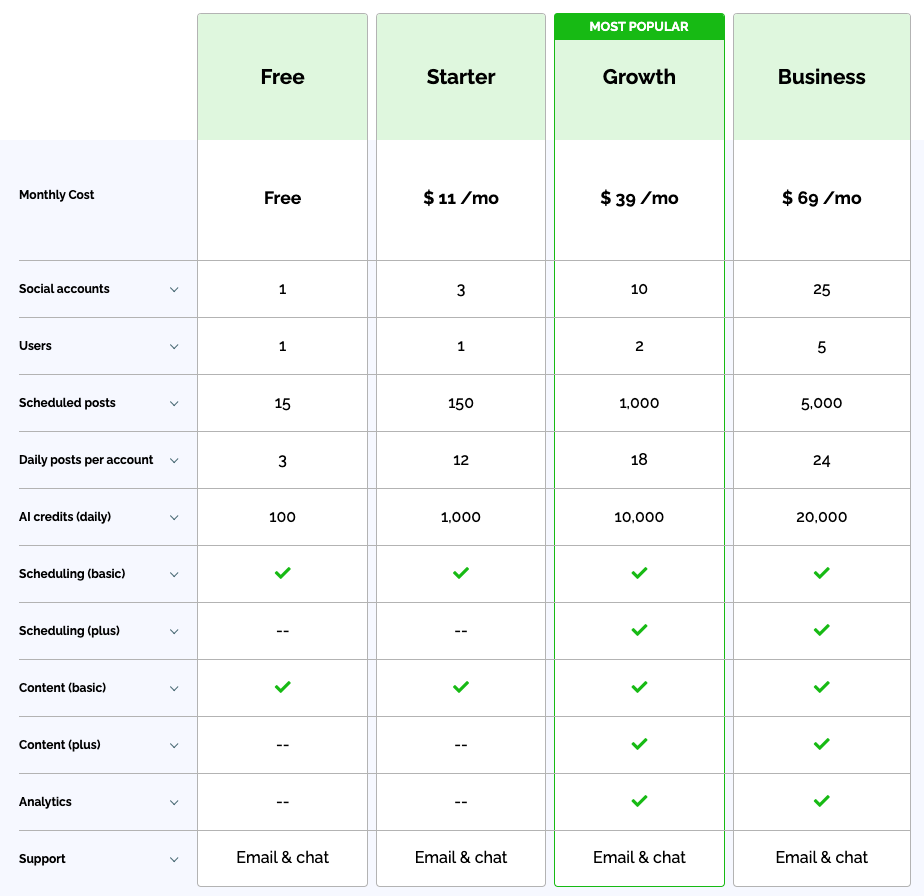This screenshot has height=896, width=924.
Task: Select the Business plan header
Action: (x=822, y=77)
